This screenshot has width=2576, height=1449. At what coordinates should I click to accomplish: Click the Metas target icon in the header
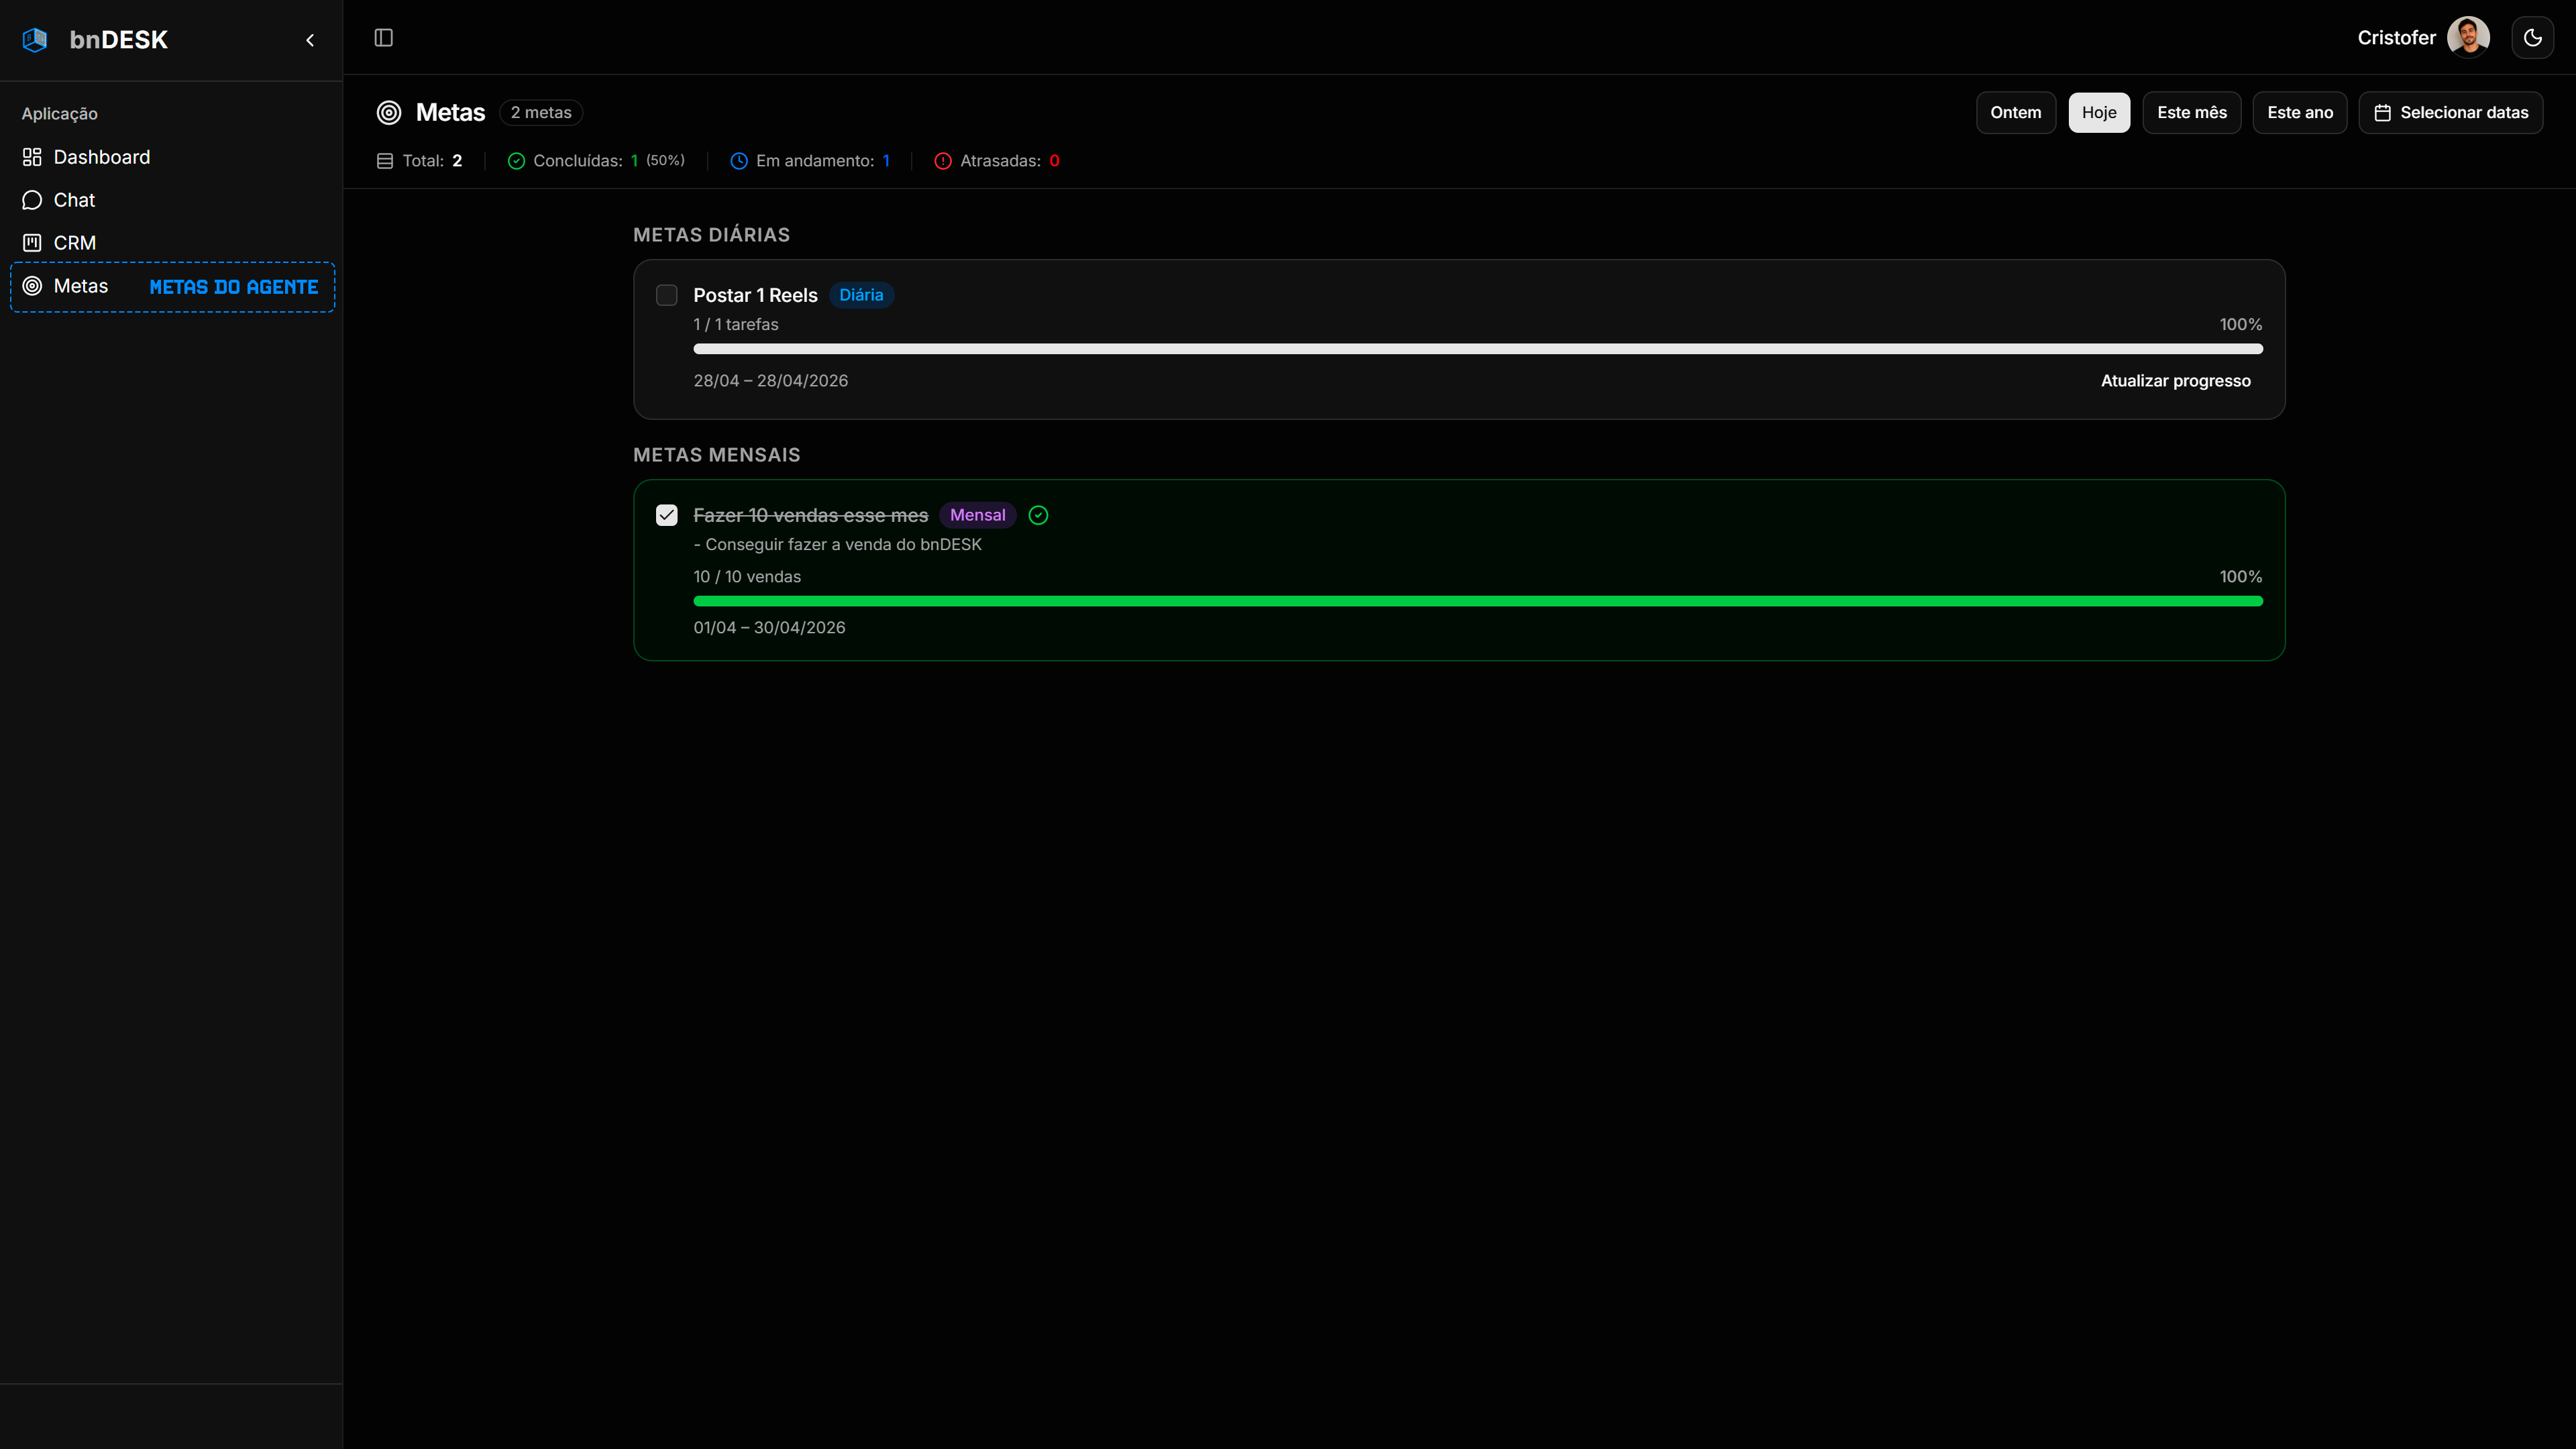389,113
